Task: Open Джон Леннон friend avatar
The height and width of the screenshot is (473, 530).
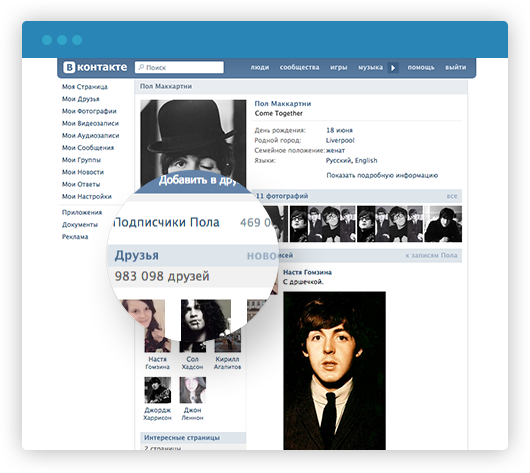Action: [193, 390]
